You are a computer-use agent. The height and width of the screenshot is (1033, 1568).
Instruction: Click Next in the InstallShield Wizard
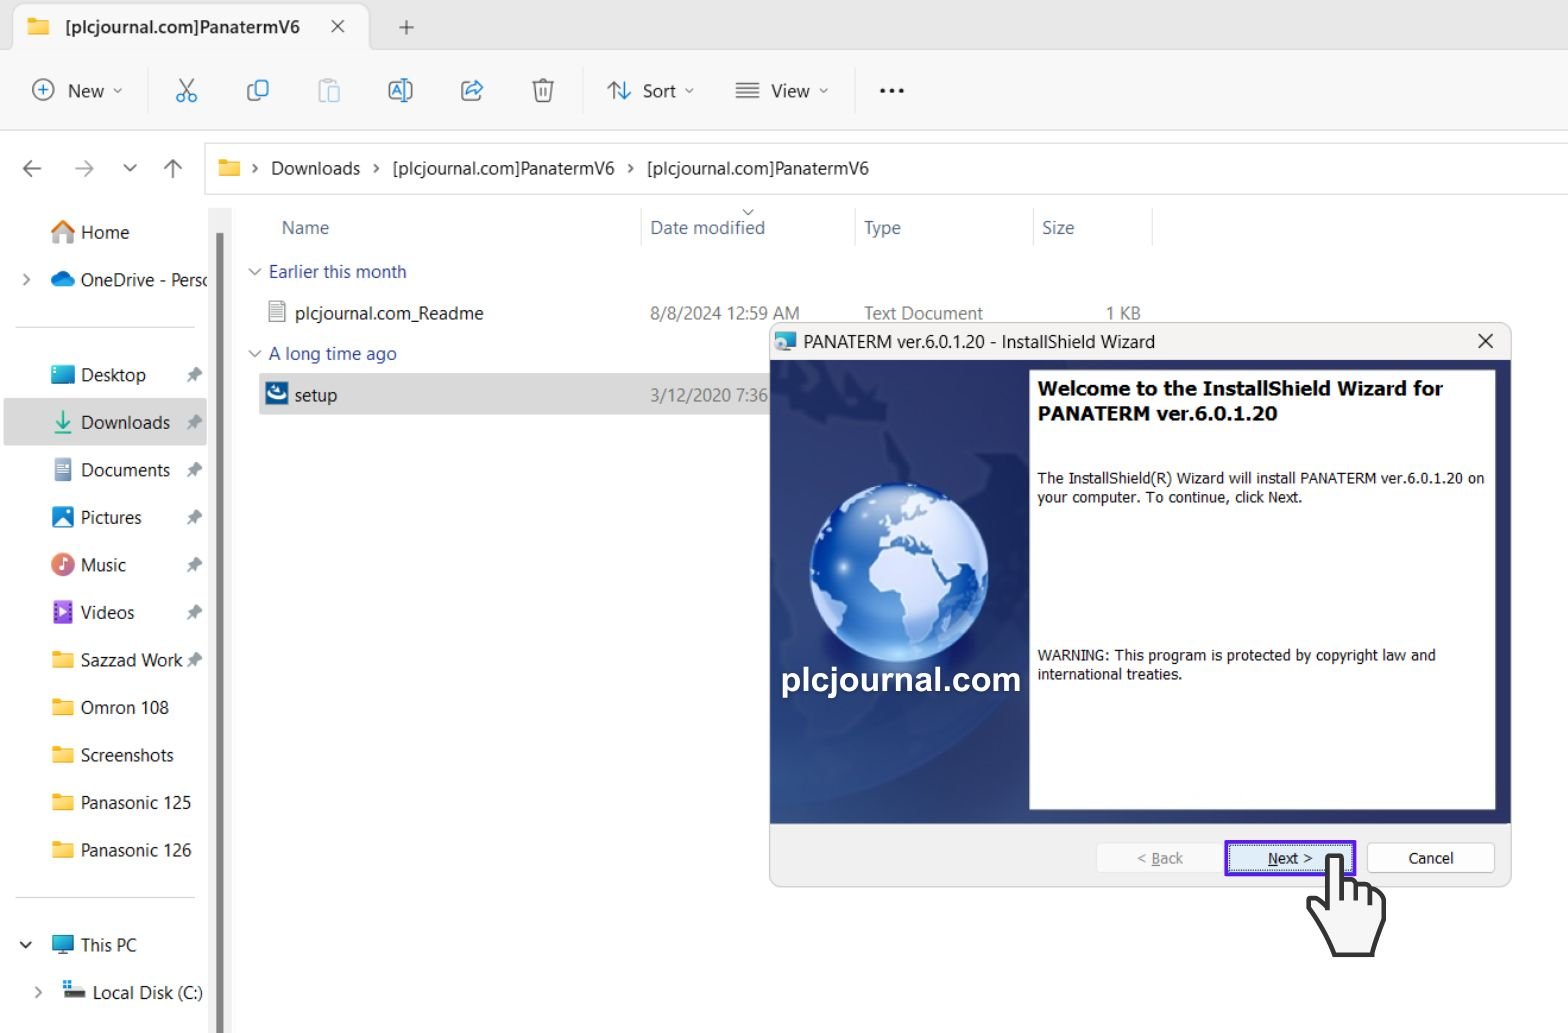pos(1289,858)
